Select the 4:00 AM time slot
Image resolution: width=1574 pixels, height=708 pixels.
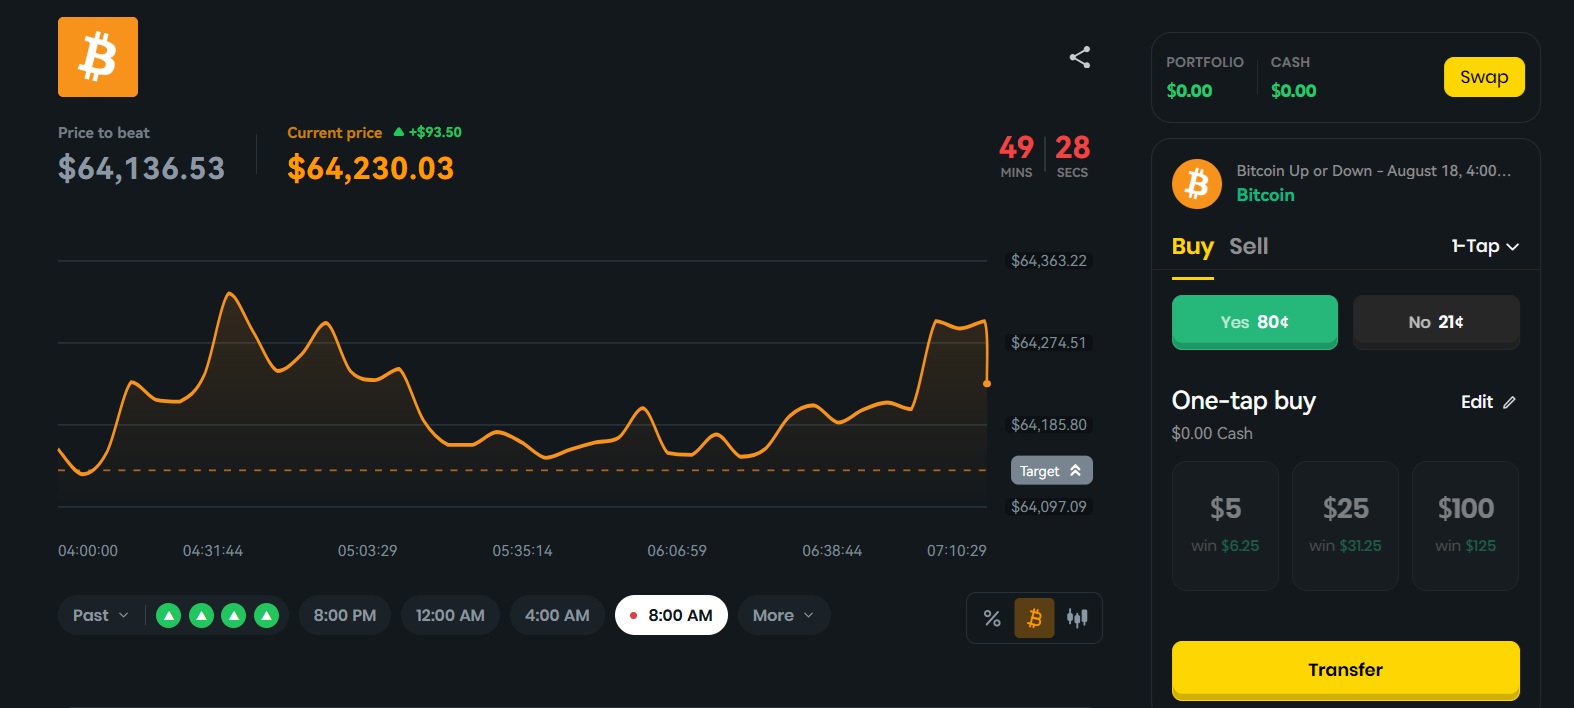pyautogui.click(x=557, y=615)
